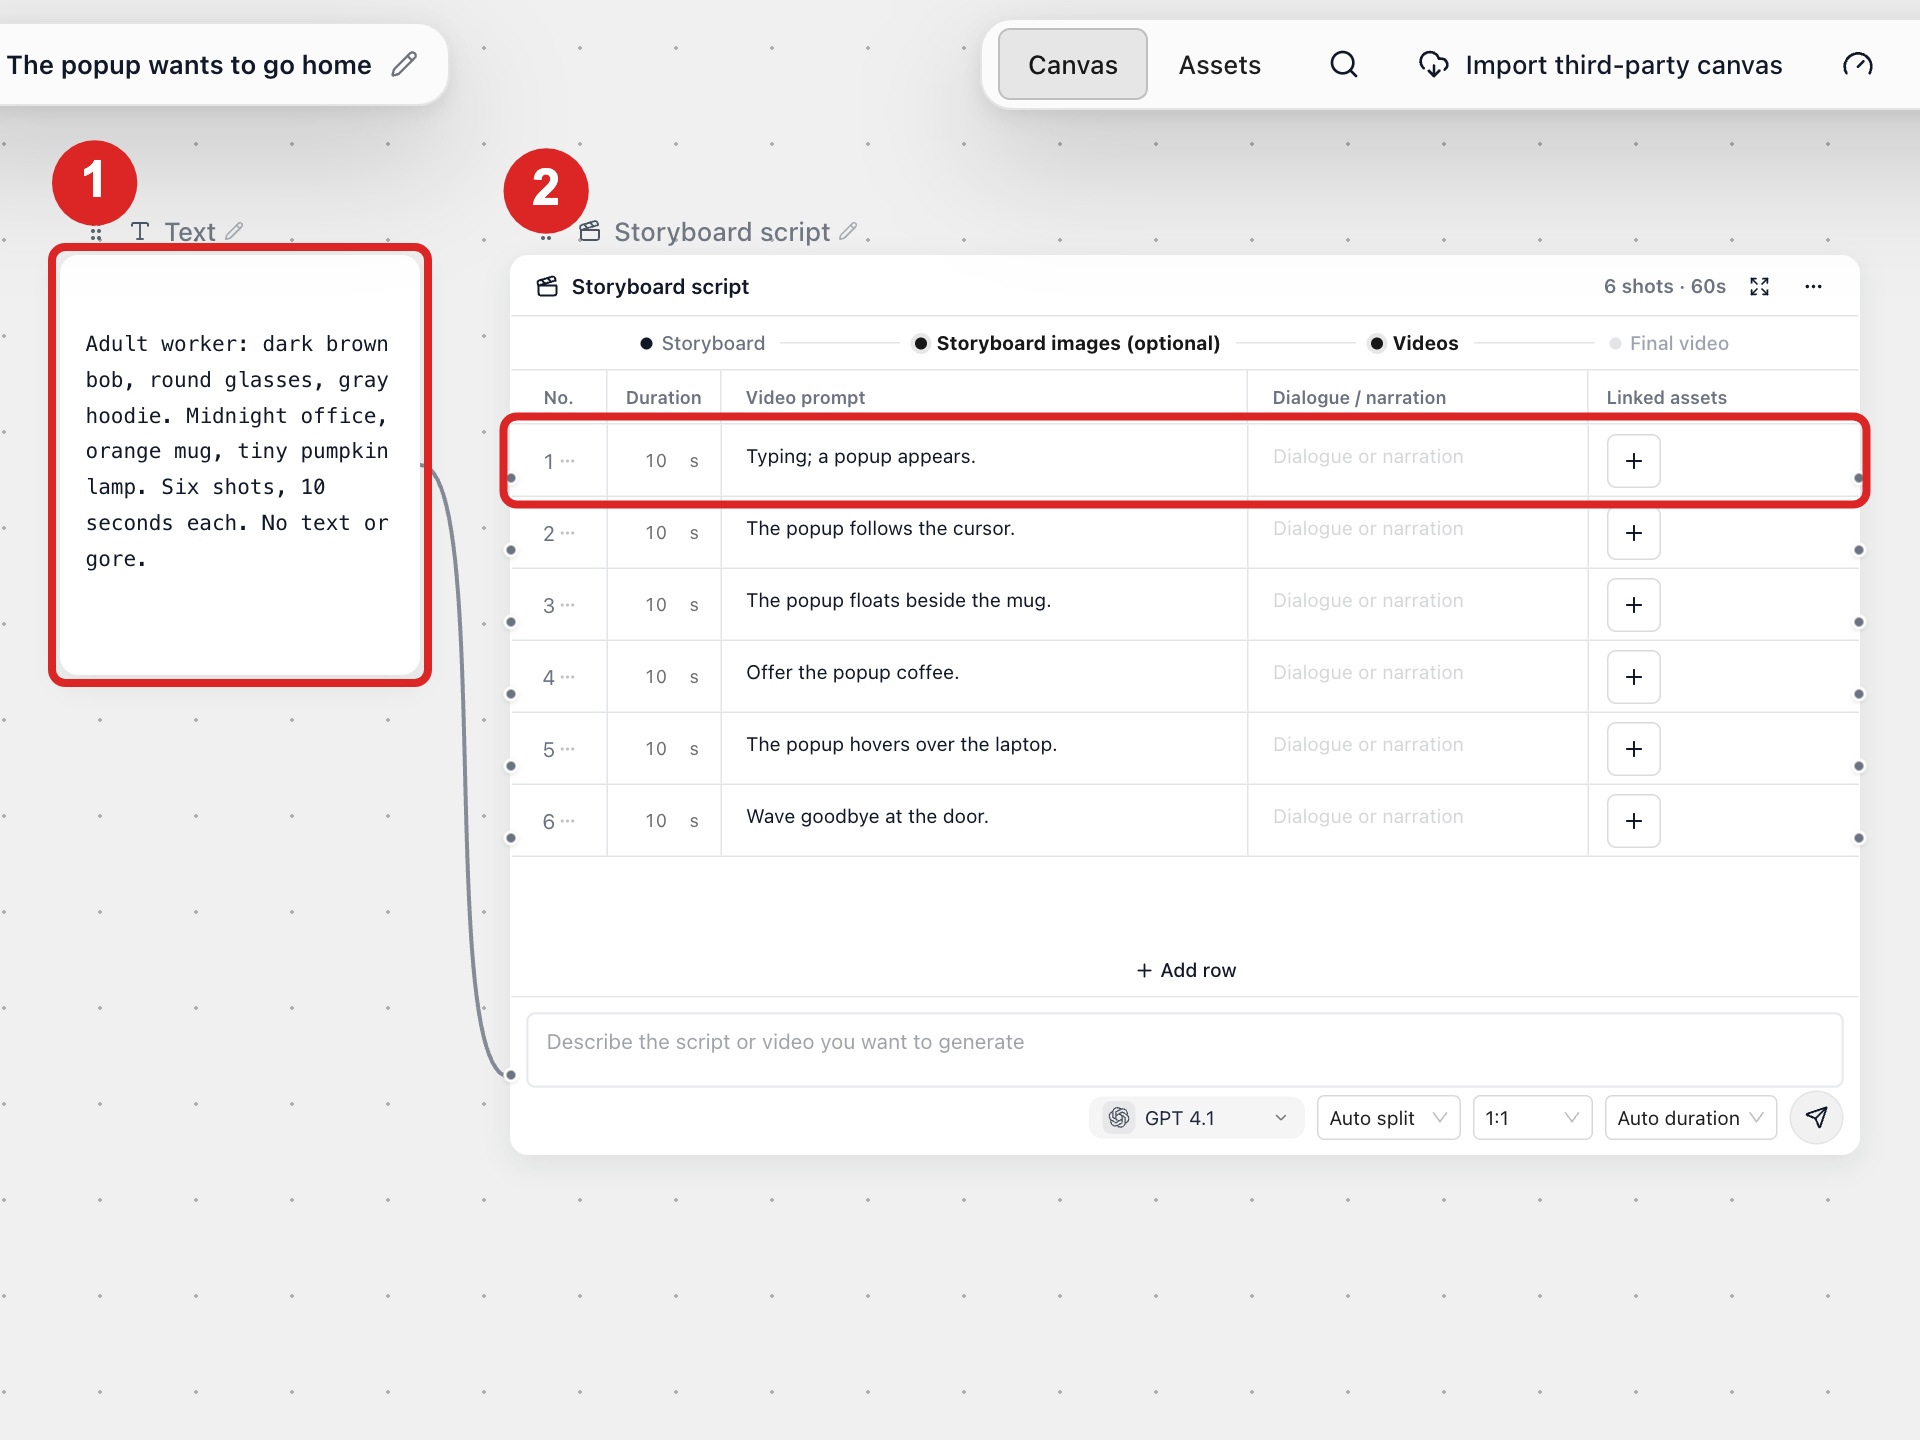Add linked asset to shot 1

coord(1633,461)
